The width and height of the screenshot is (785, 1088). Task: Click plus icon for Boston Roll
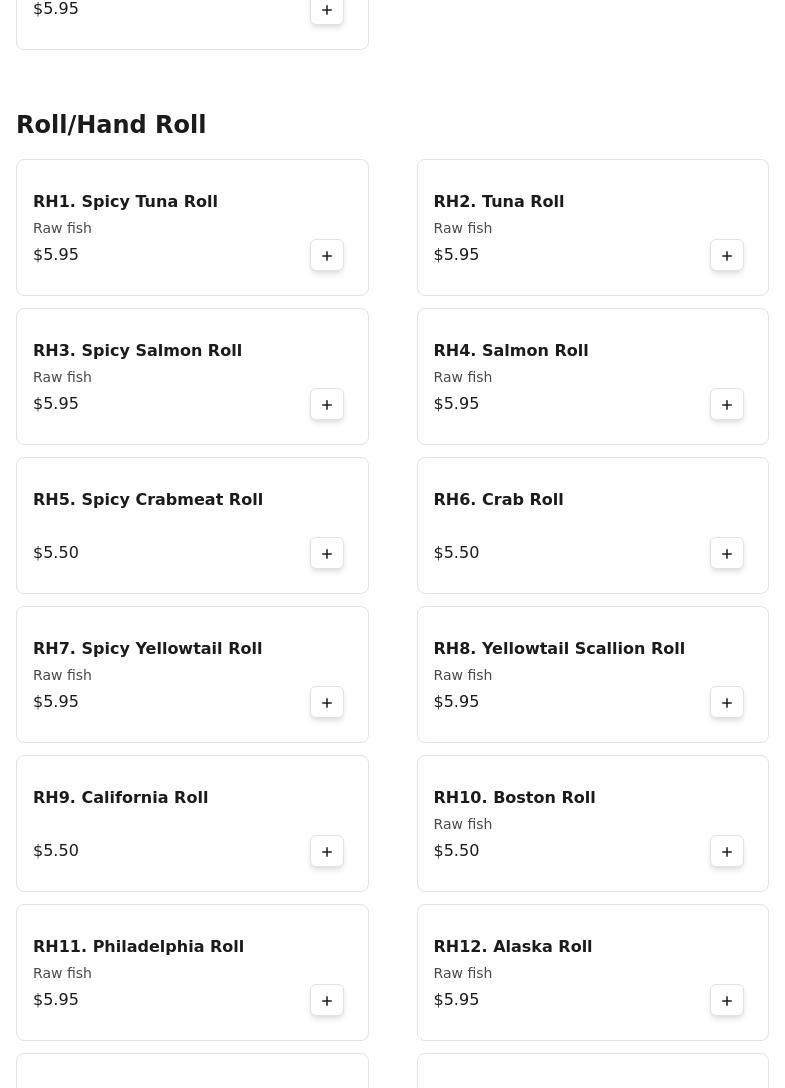click(727, 851)
